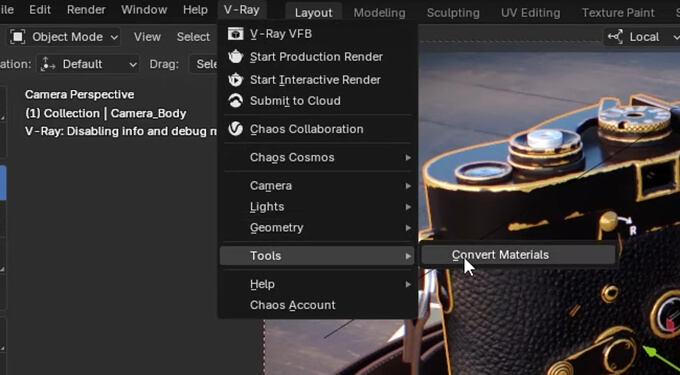Open the Object Mode dropdown
The image size is (680, 375).
tap(64, 37)
